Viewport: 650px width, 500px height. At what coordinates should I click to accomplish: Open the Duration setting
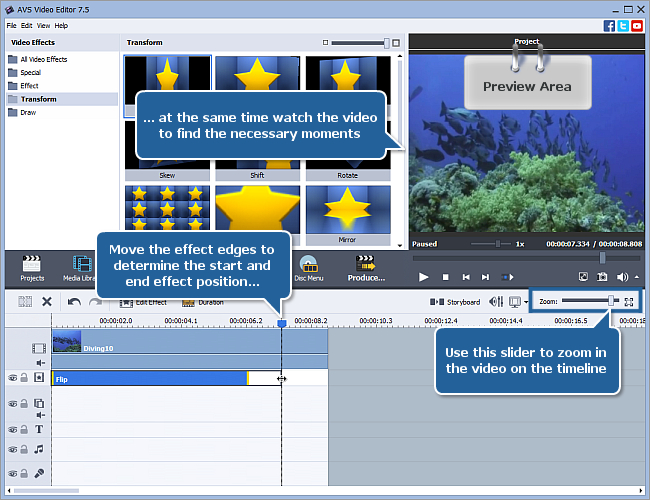pos(203,303)
